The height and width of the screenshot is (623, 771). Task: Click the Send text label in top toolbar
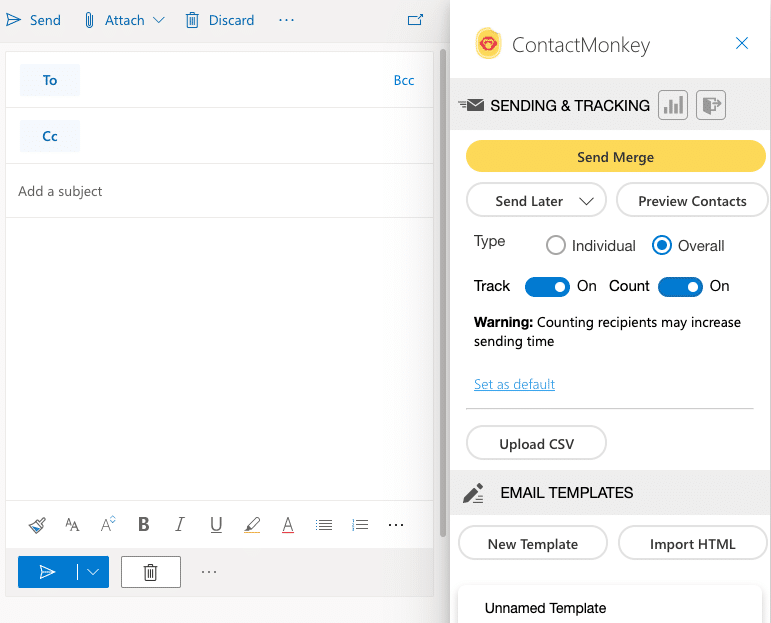[45, 20]
